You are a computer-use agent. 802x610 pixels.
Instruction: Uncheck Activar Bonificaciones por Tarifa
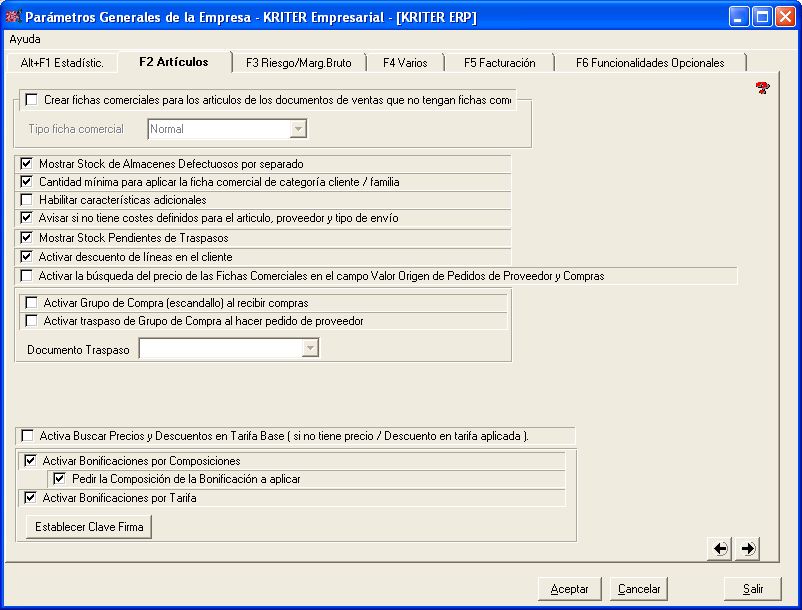point(31,497)
